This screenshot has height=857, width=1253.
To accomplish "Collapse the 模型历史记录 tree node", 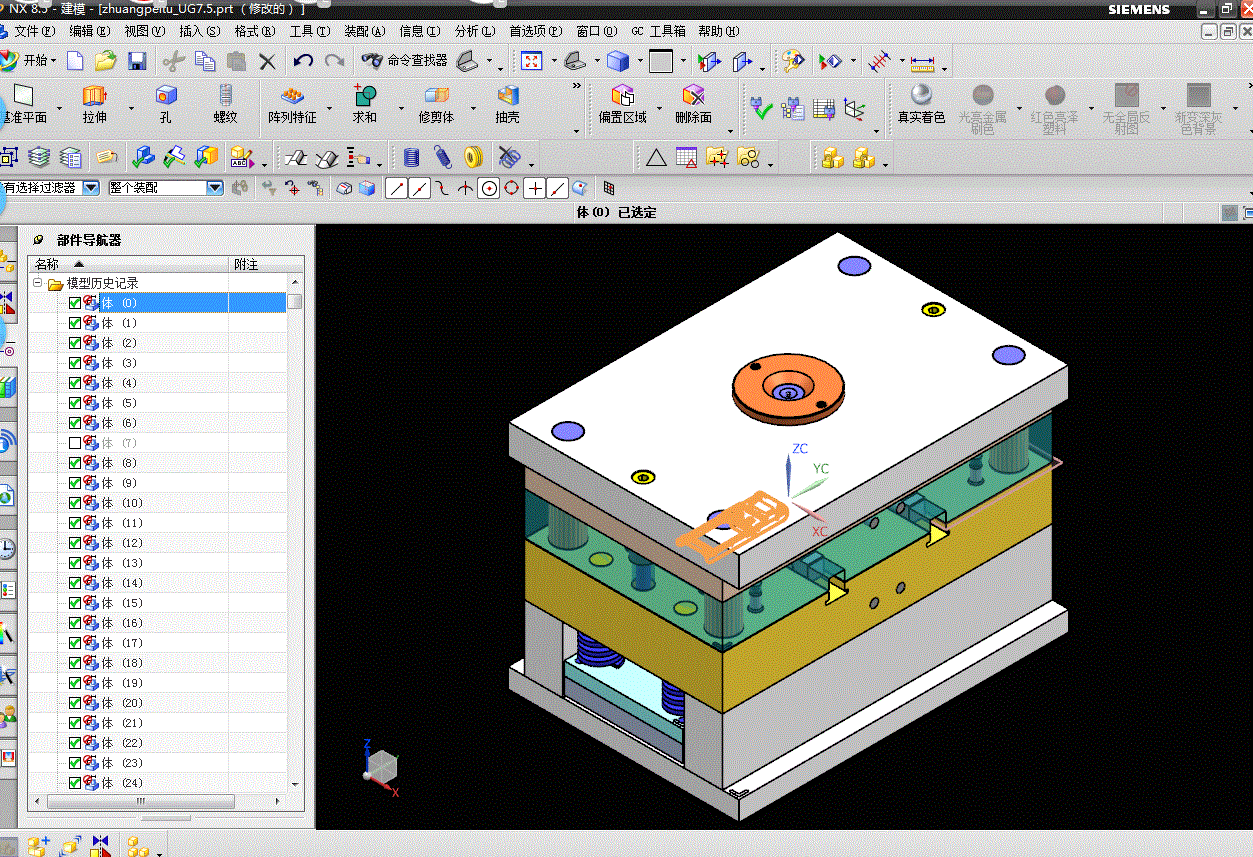I will 38,283.
